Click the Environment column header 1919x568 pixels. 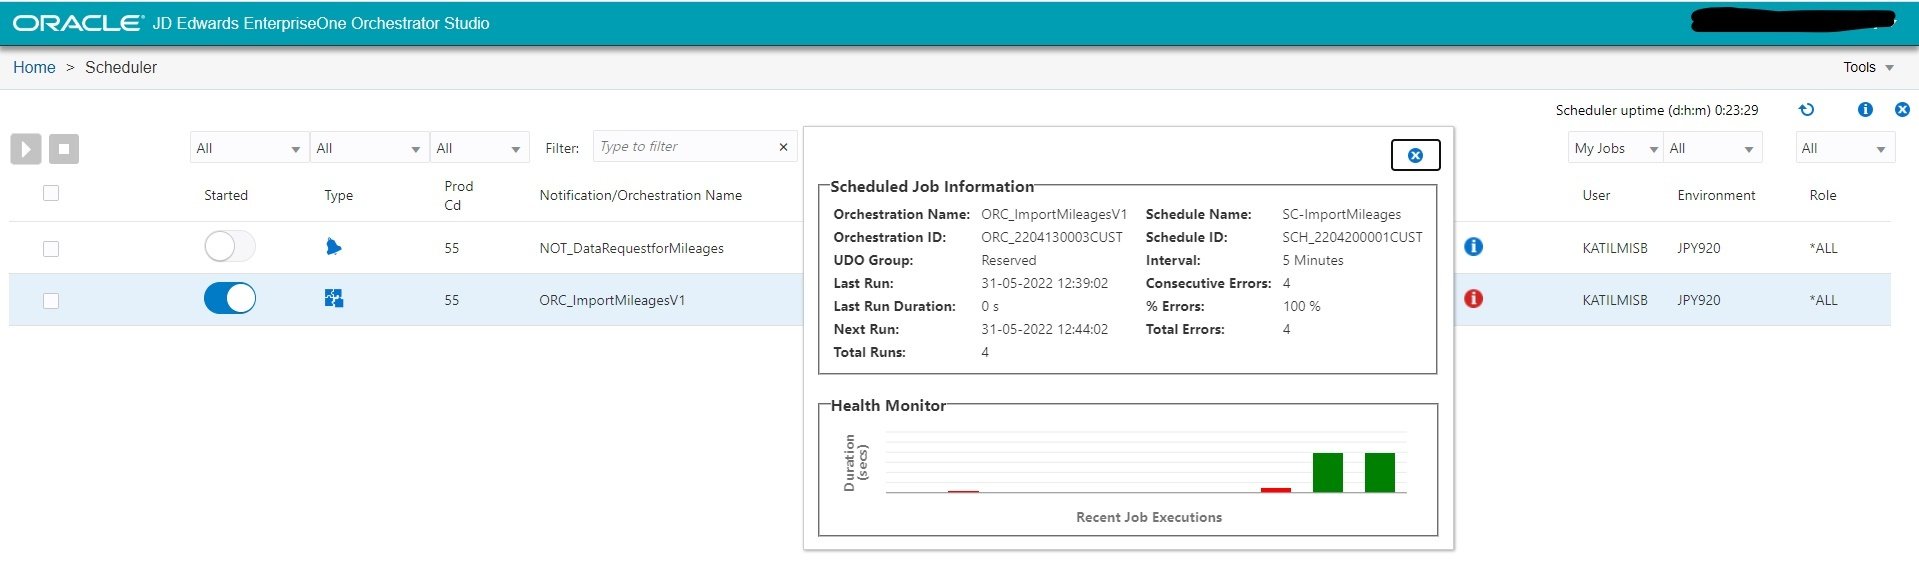[1716, 195]
